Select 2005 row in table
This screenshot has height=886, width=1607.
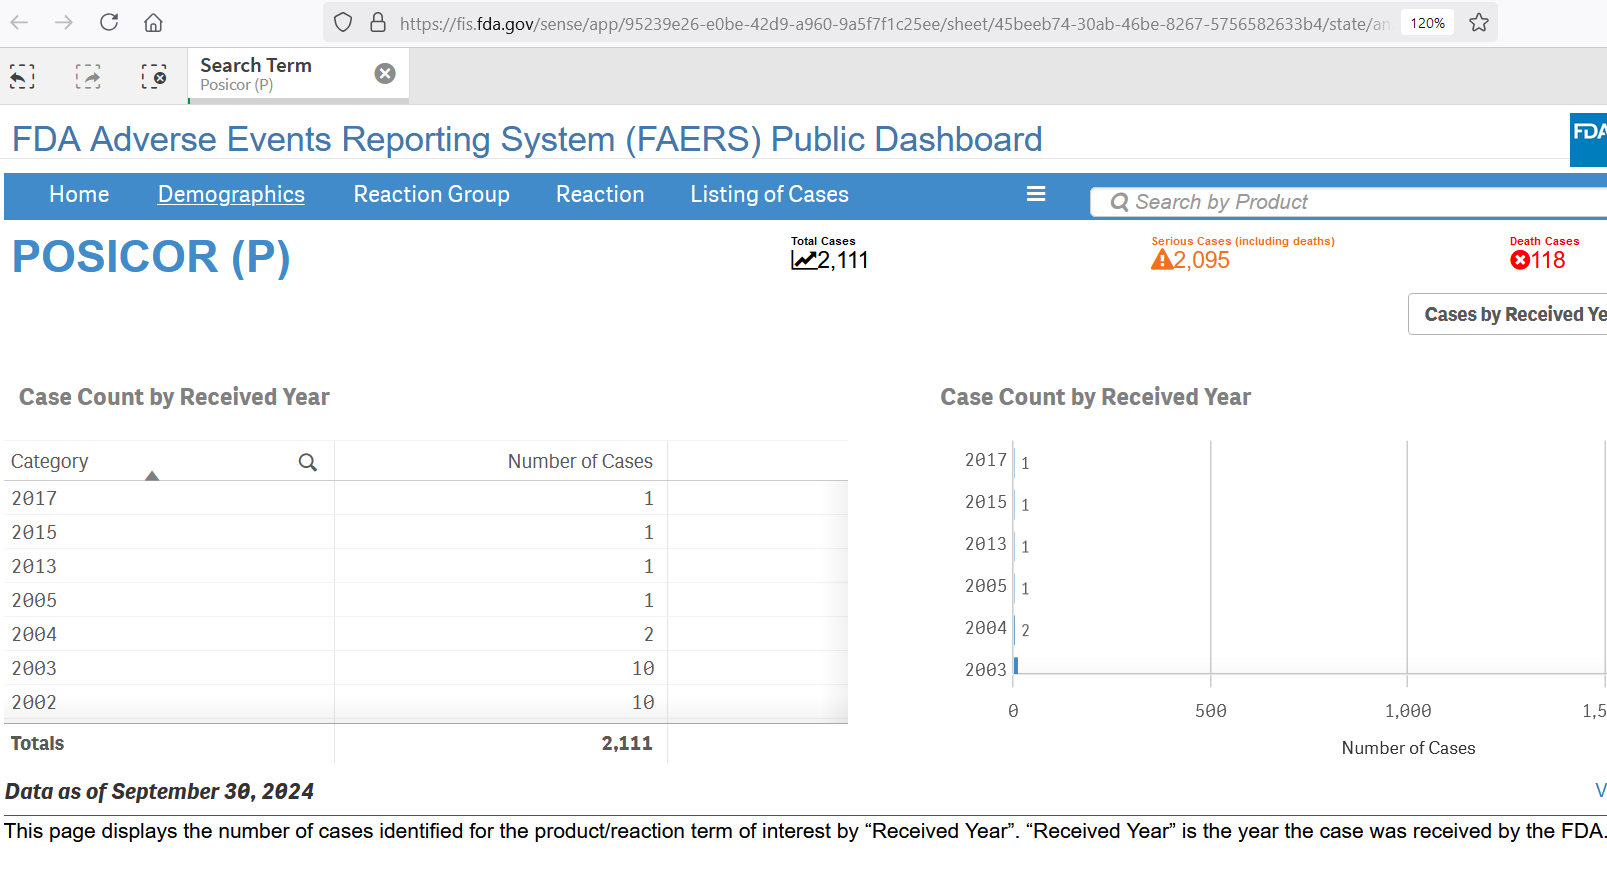click(x=426, y=600)
